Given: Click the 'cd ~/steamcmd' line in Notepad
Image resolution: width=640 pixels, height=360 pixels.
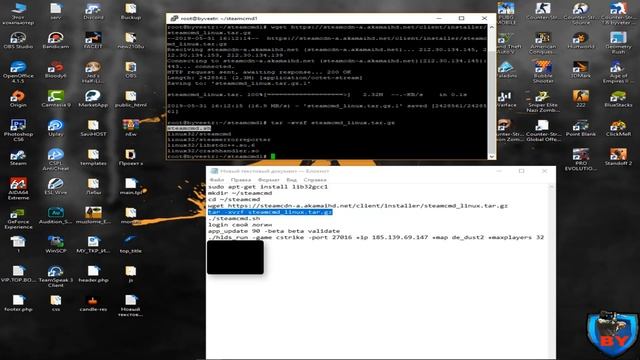Looking at the screenshot, I should click(x=234, y=200).
